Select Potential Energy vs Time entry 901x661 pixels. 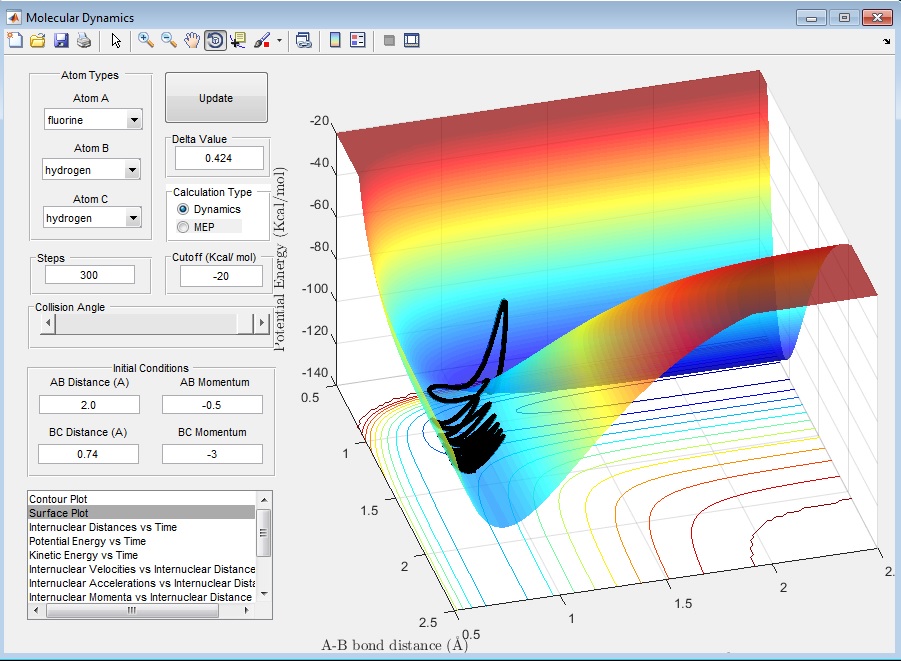(88, 541)
